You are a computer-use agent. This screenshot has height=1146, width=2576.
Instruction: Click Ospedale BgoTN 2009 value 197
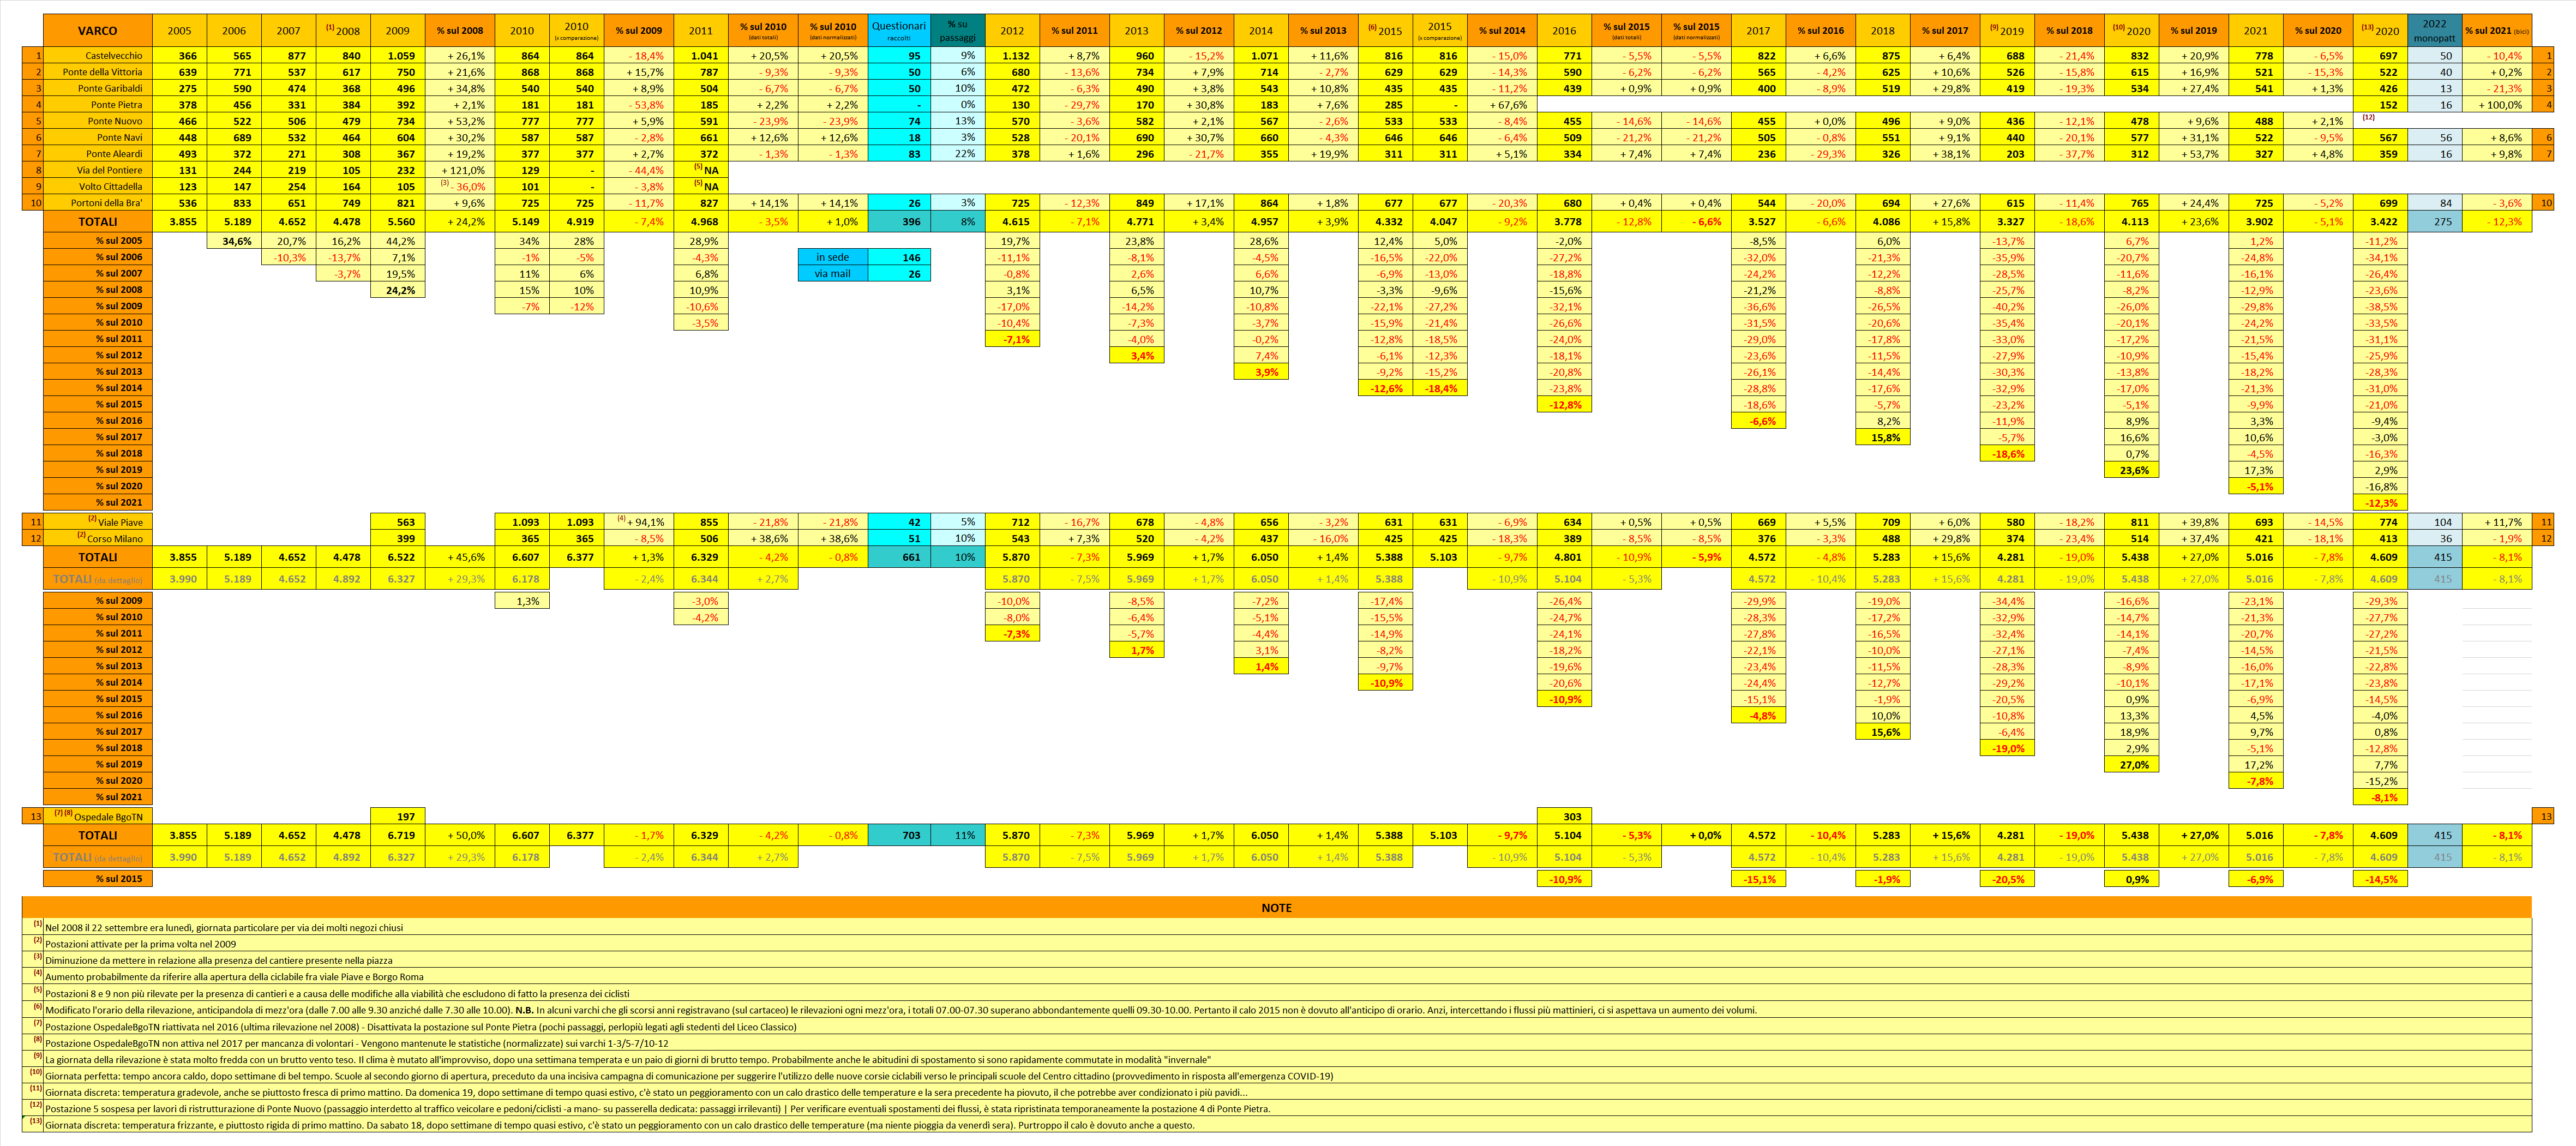pos(398,816)
